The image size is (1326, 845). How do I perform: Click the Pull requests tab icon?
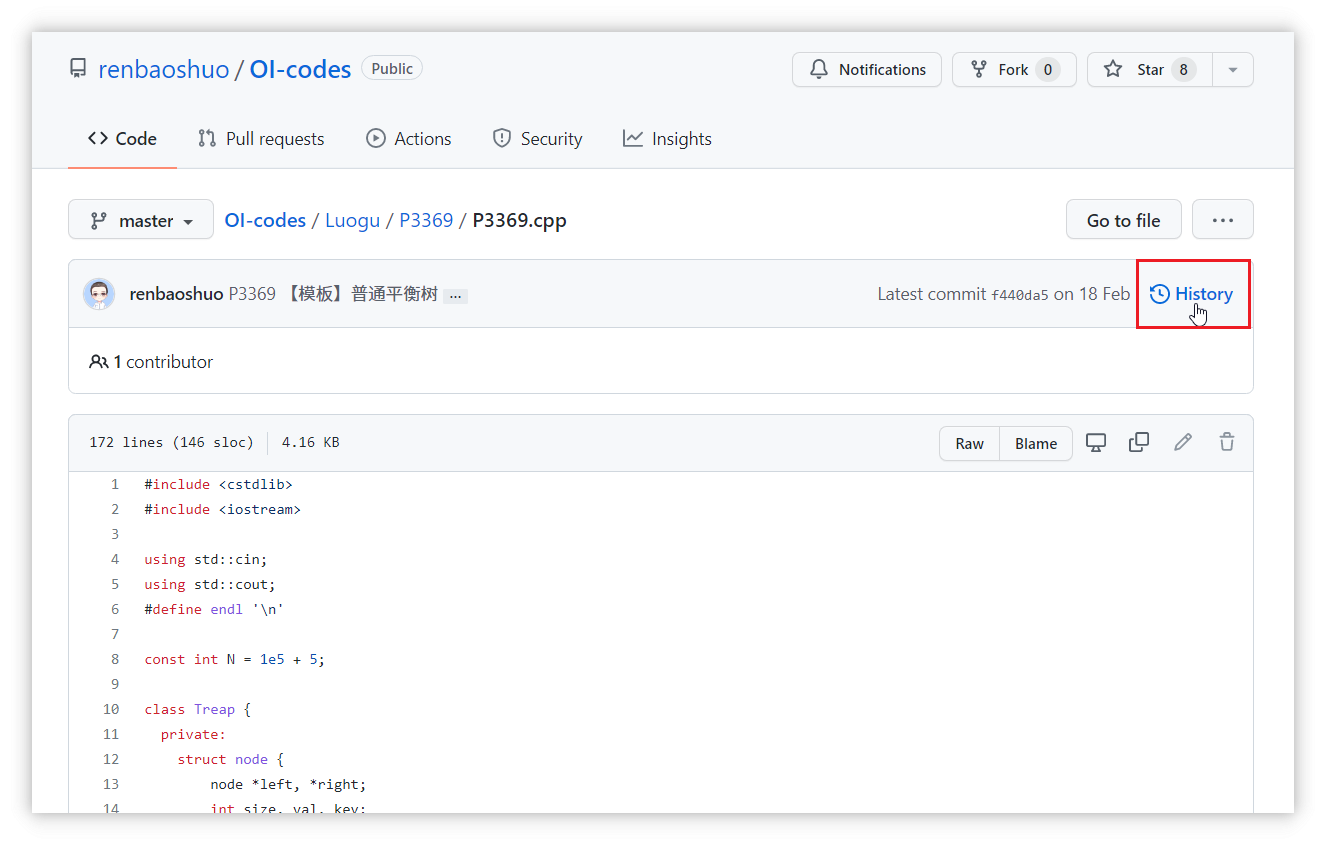click(207, 138)
